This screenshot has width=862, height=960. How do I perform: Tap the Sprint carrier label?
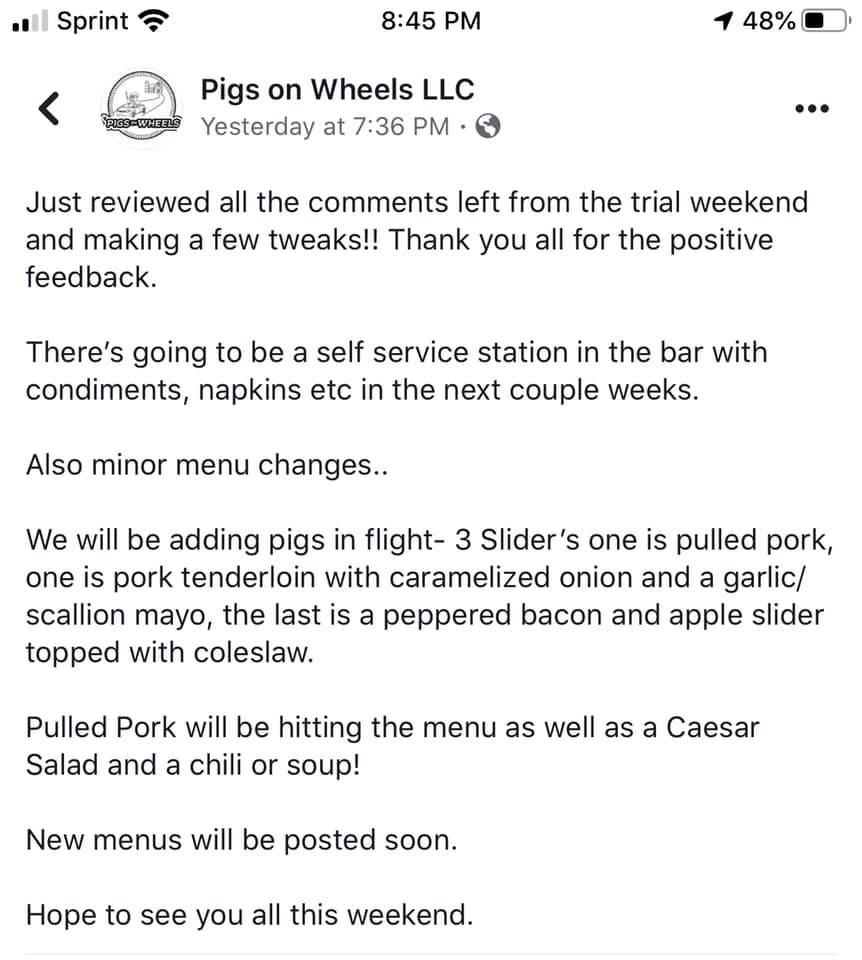pyautogui.click(x=92, y=21)
